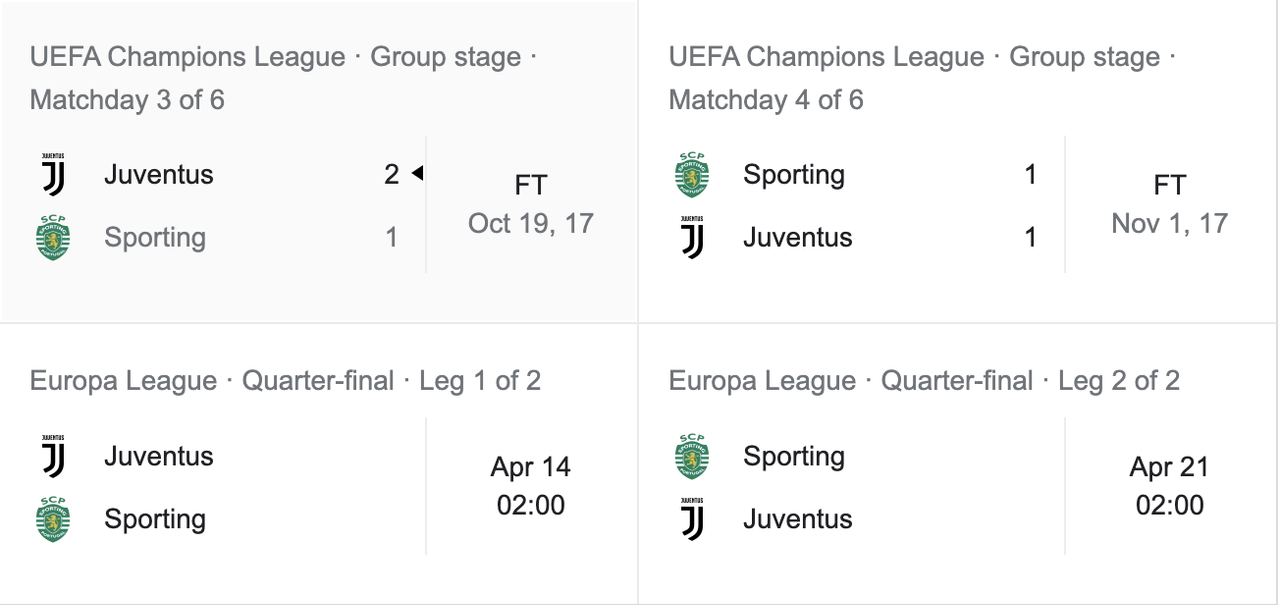Select the Apr 21 02:00 fixture time
This screenshot has height=605, width=1280.
(x=1169, y=486)
